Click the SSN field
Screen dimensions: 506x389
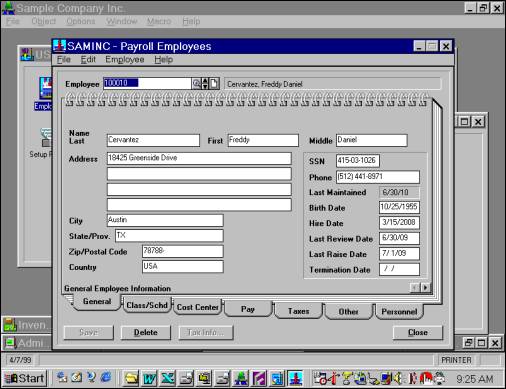click(358, 161)
